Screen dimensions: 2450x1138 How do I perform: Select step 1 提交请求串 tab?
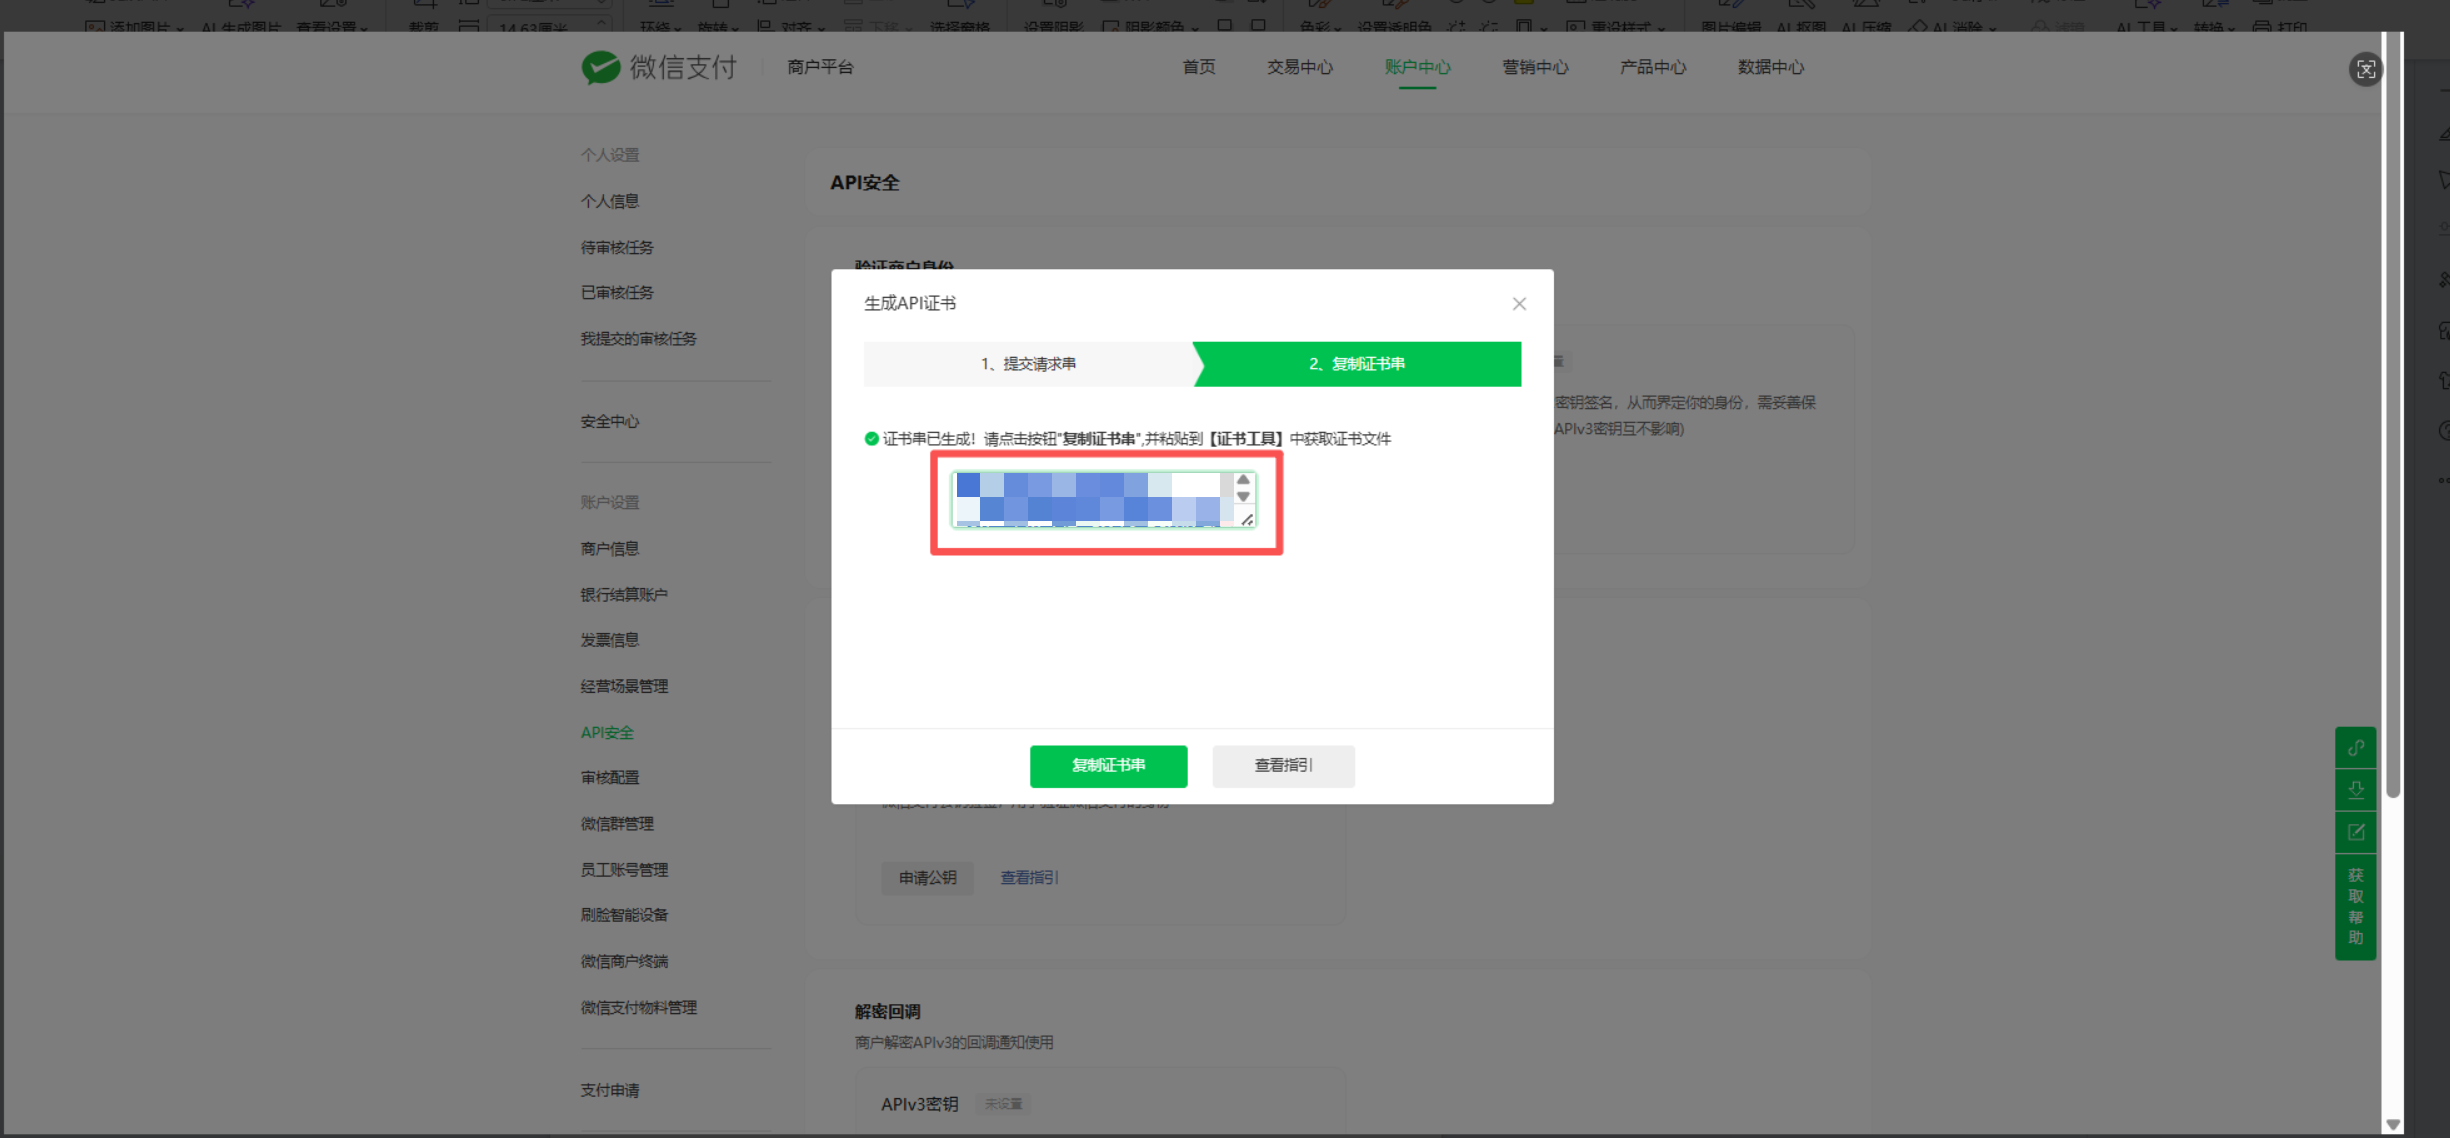pyautogui.click(x=1028, y=364)
